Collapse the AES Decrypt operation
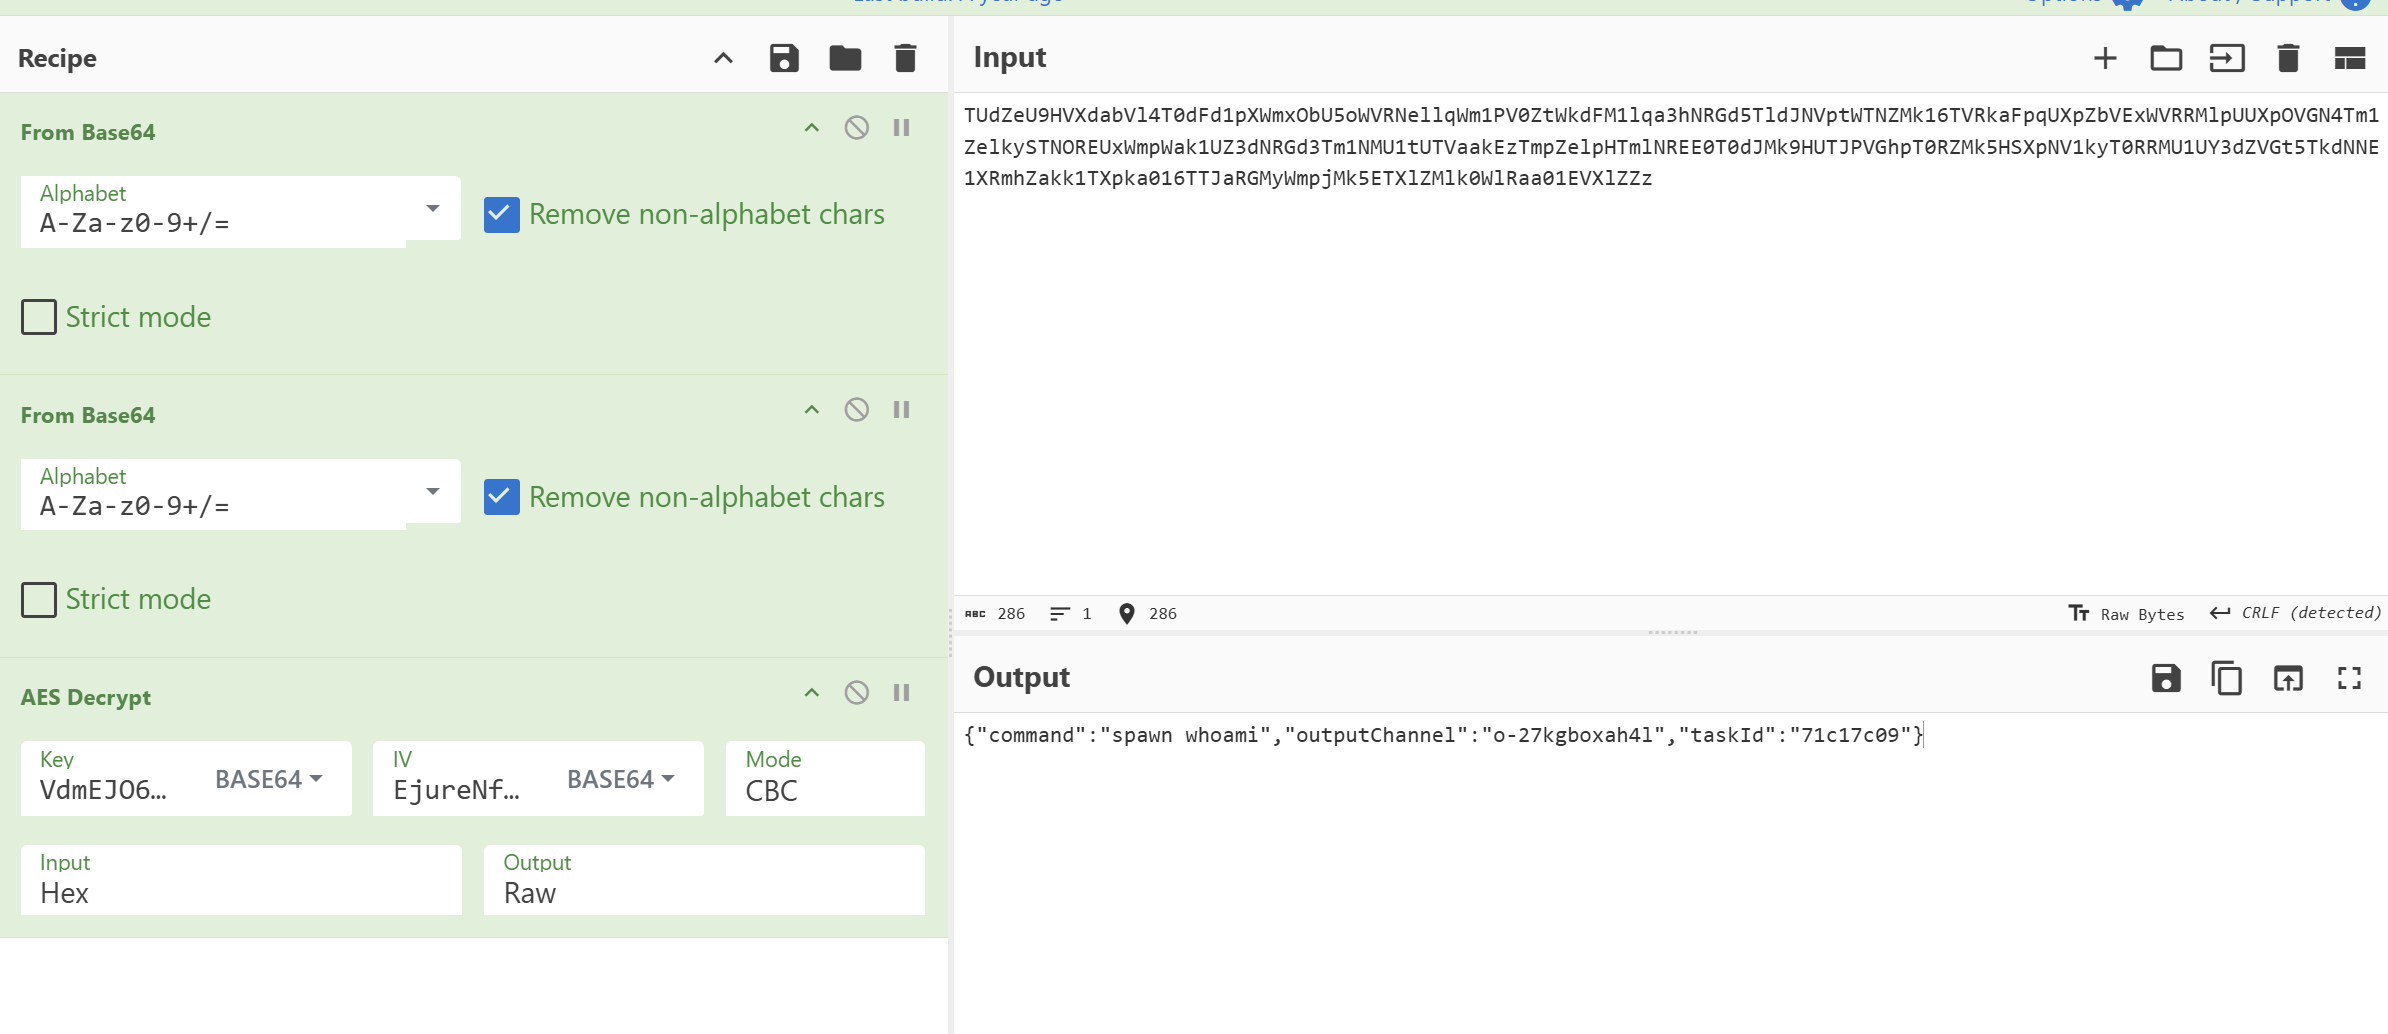Viewport: 2388px width, 1034px height. point(811,693)
